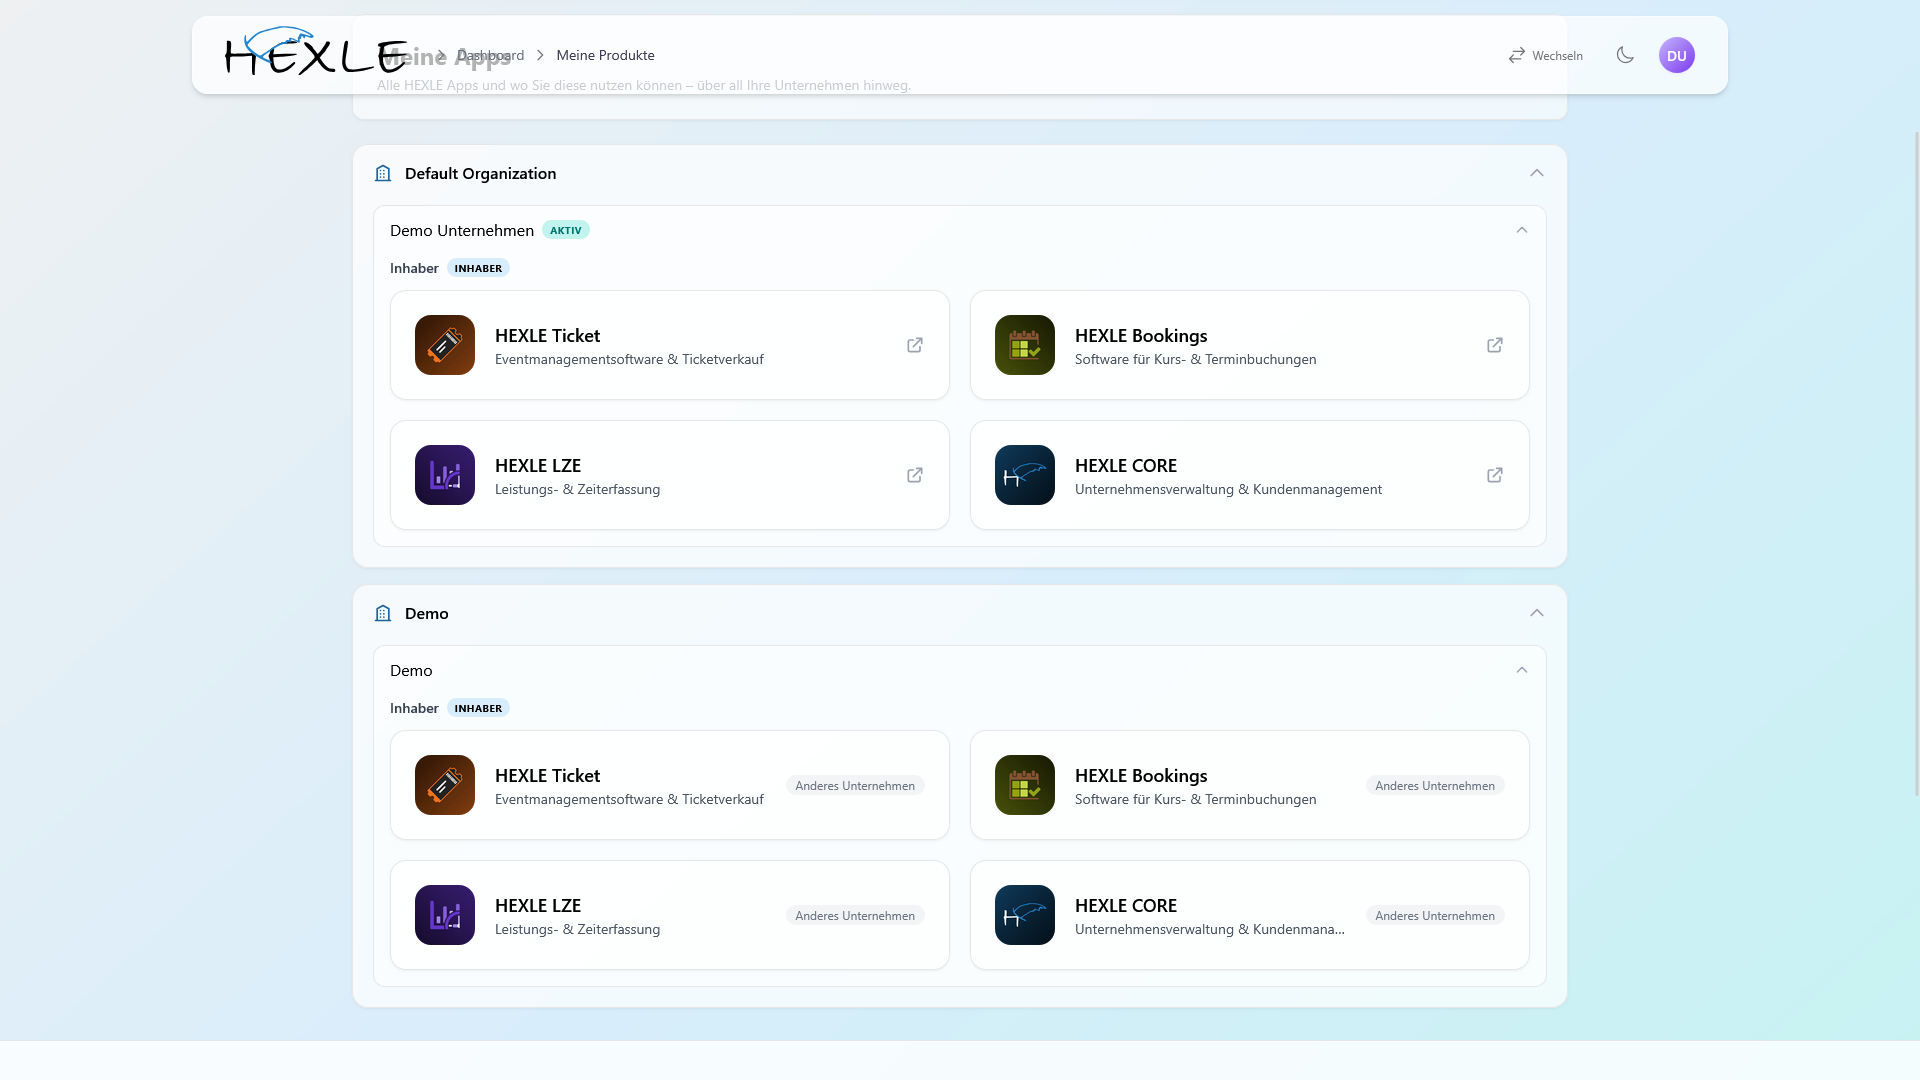This screenshot has height=1080, width=1920.
Task: Click the Wechseln switch button
Action: (1545, 55)
